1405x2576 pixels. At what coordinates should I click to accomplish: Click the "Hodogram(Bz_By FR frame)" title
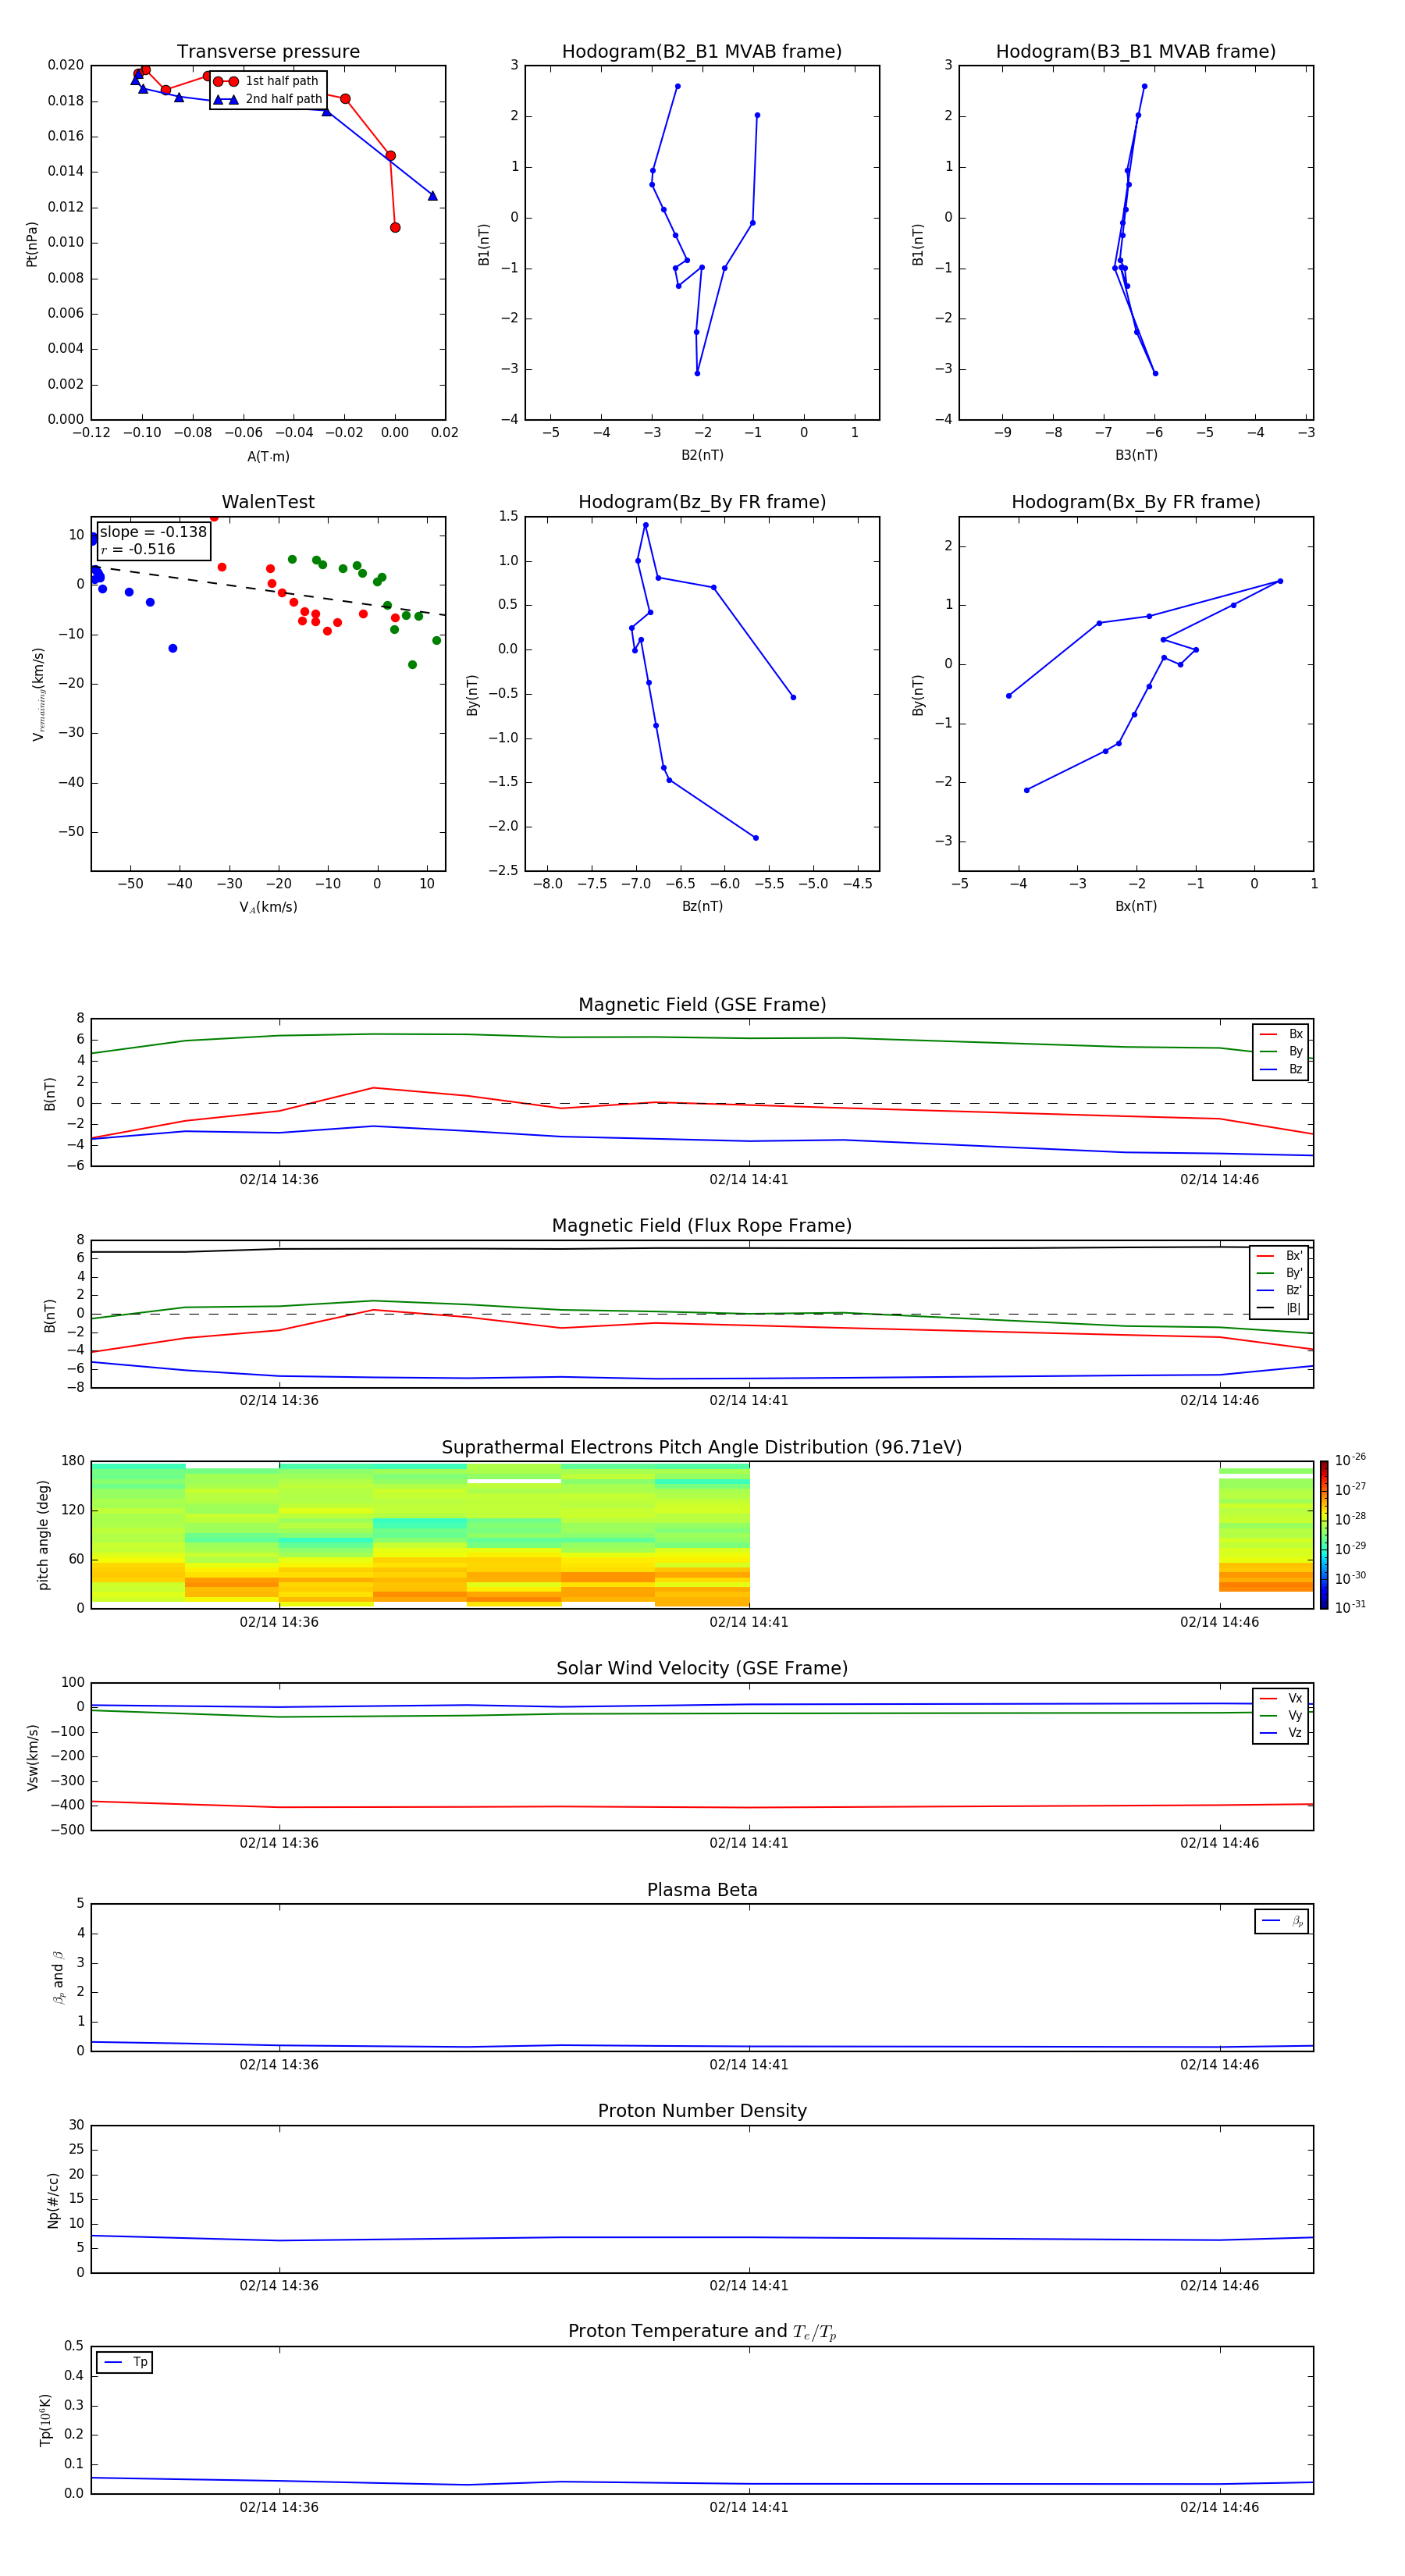coord(702,502)
